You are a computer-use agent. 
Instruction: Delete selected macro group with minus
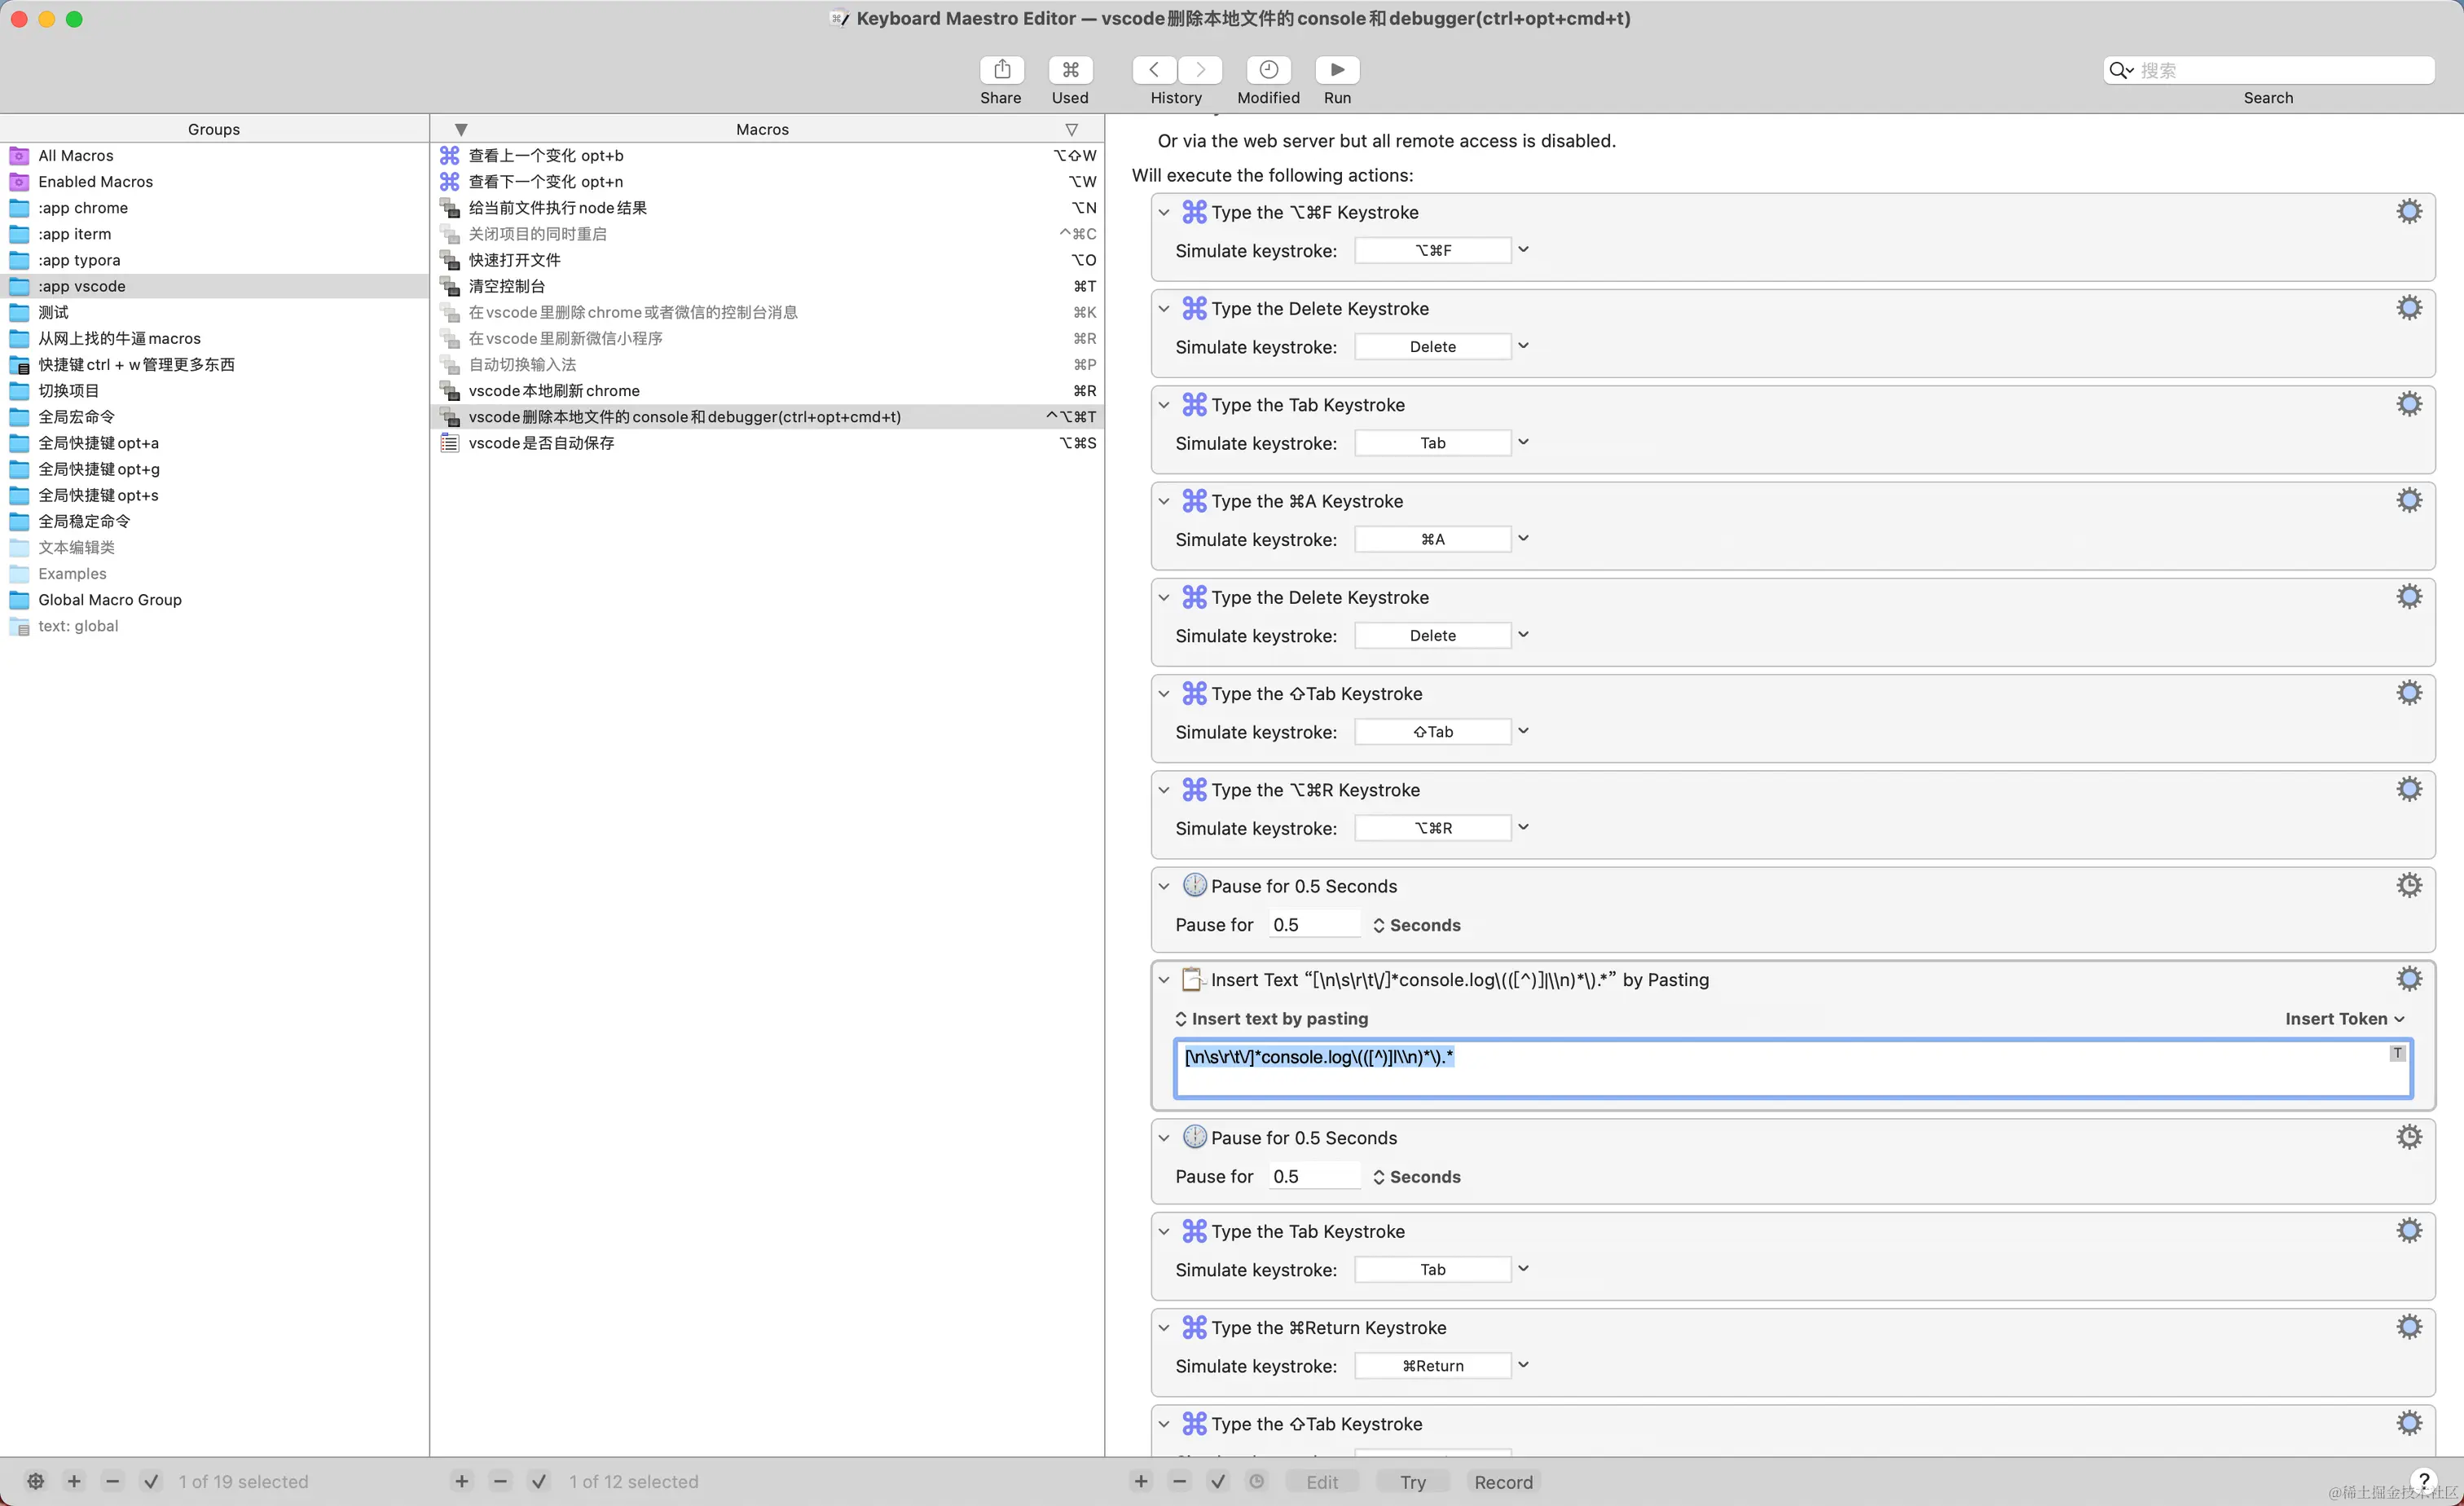(113, 1481)
